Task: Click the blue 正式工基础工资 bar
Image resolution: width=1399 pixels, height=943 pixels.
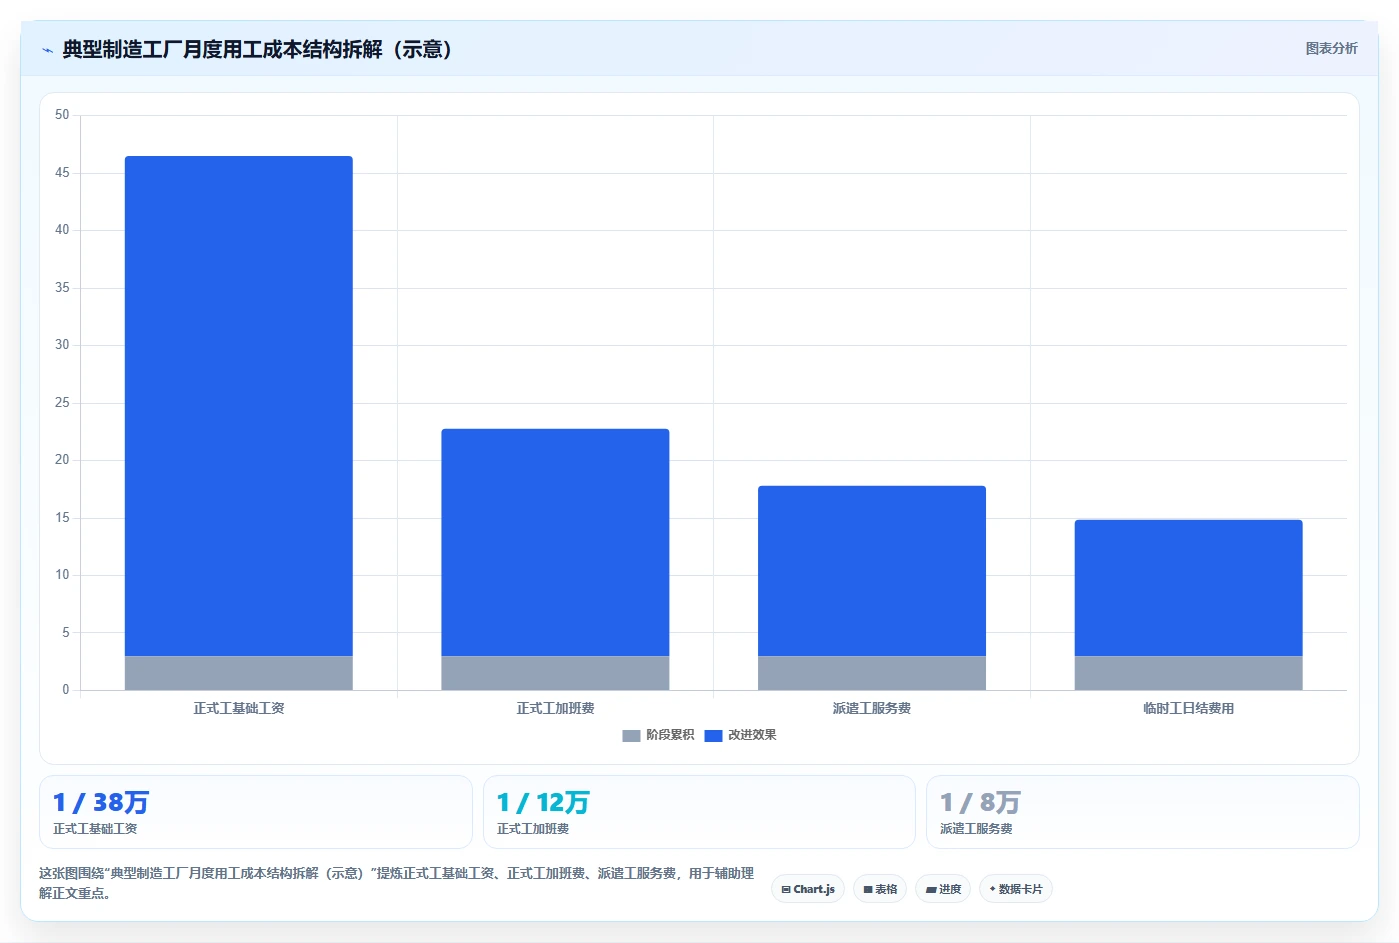Action: point(239,406)
